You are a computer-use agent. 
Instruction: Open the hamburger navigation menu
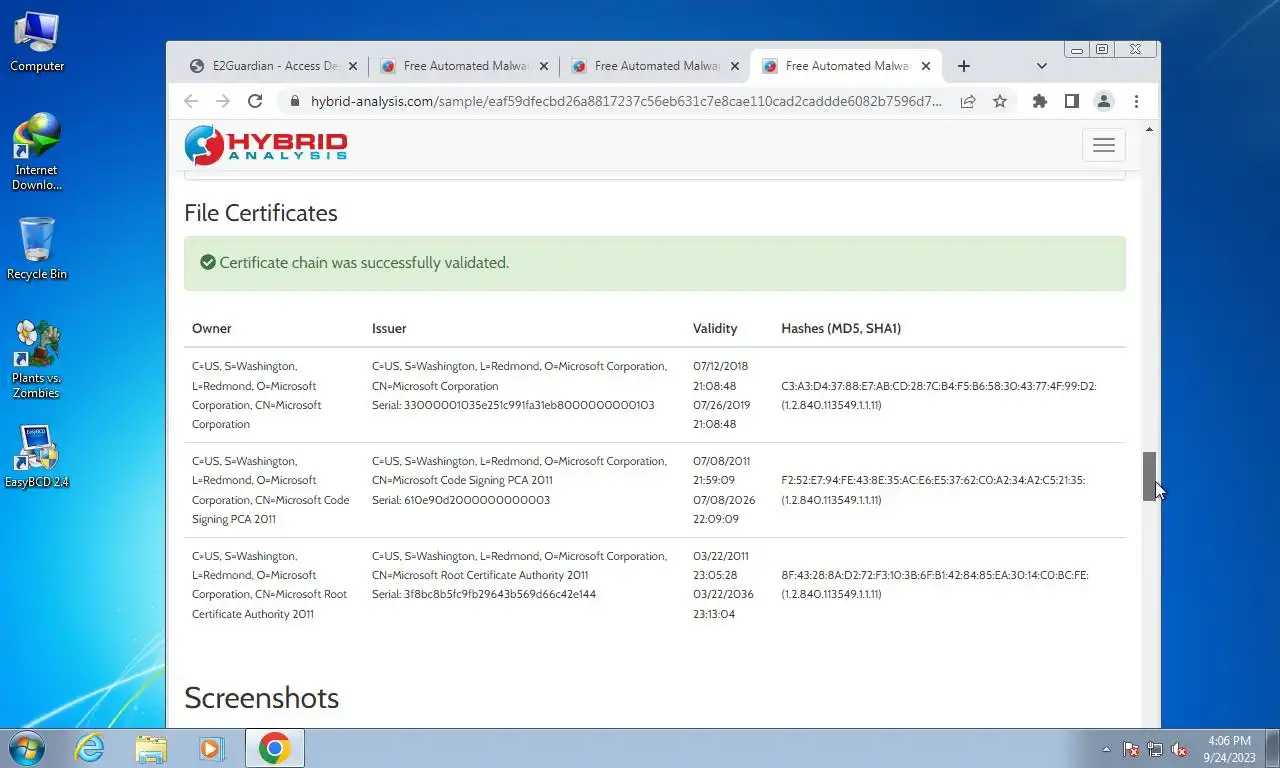1104,146
